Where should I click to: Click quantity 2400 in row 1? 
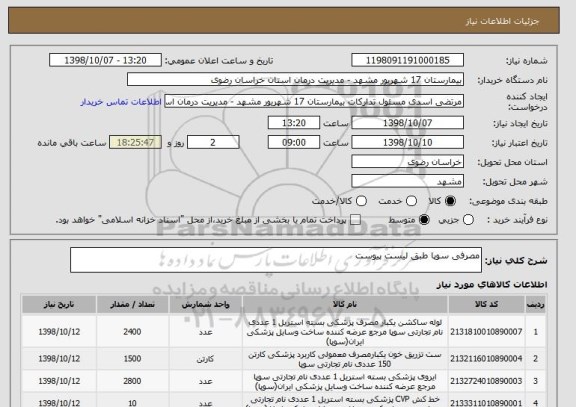pos(132,332)
